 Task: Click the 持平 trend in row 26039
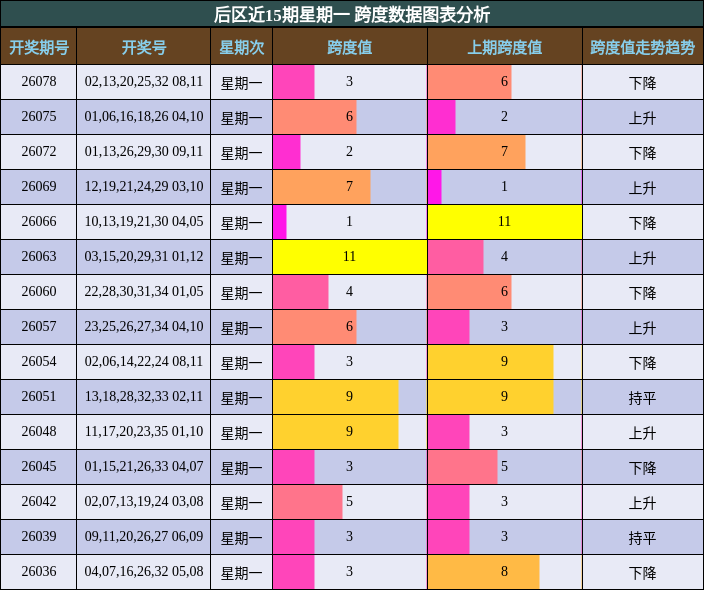click(x=642, y=538)
